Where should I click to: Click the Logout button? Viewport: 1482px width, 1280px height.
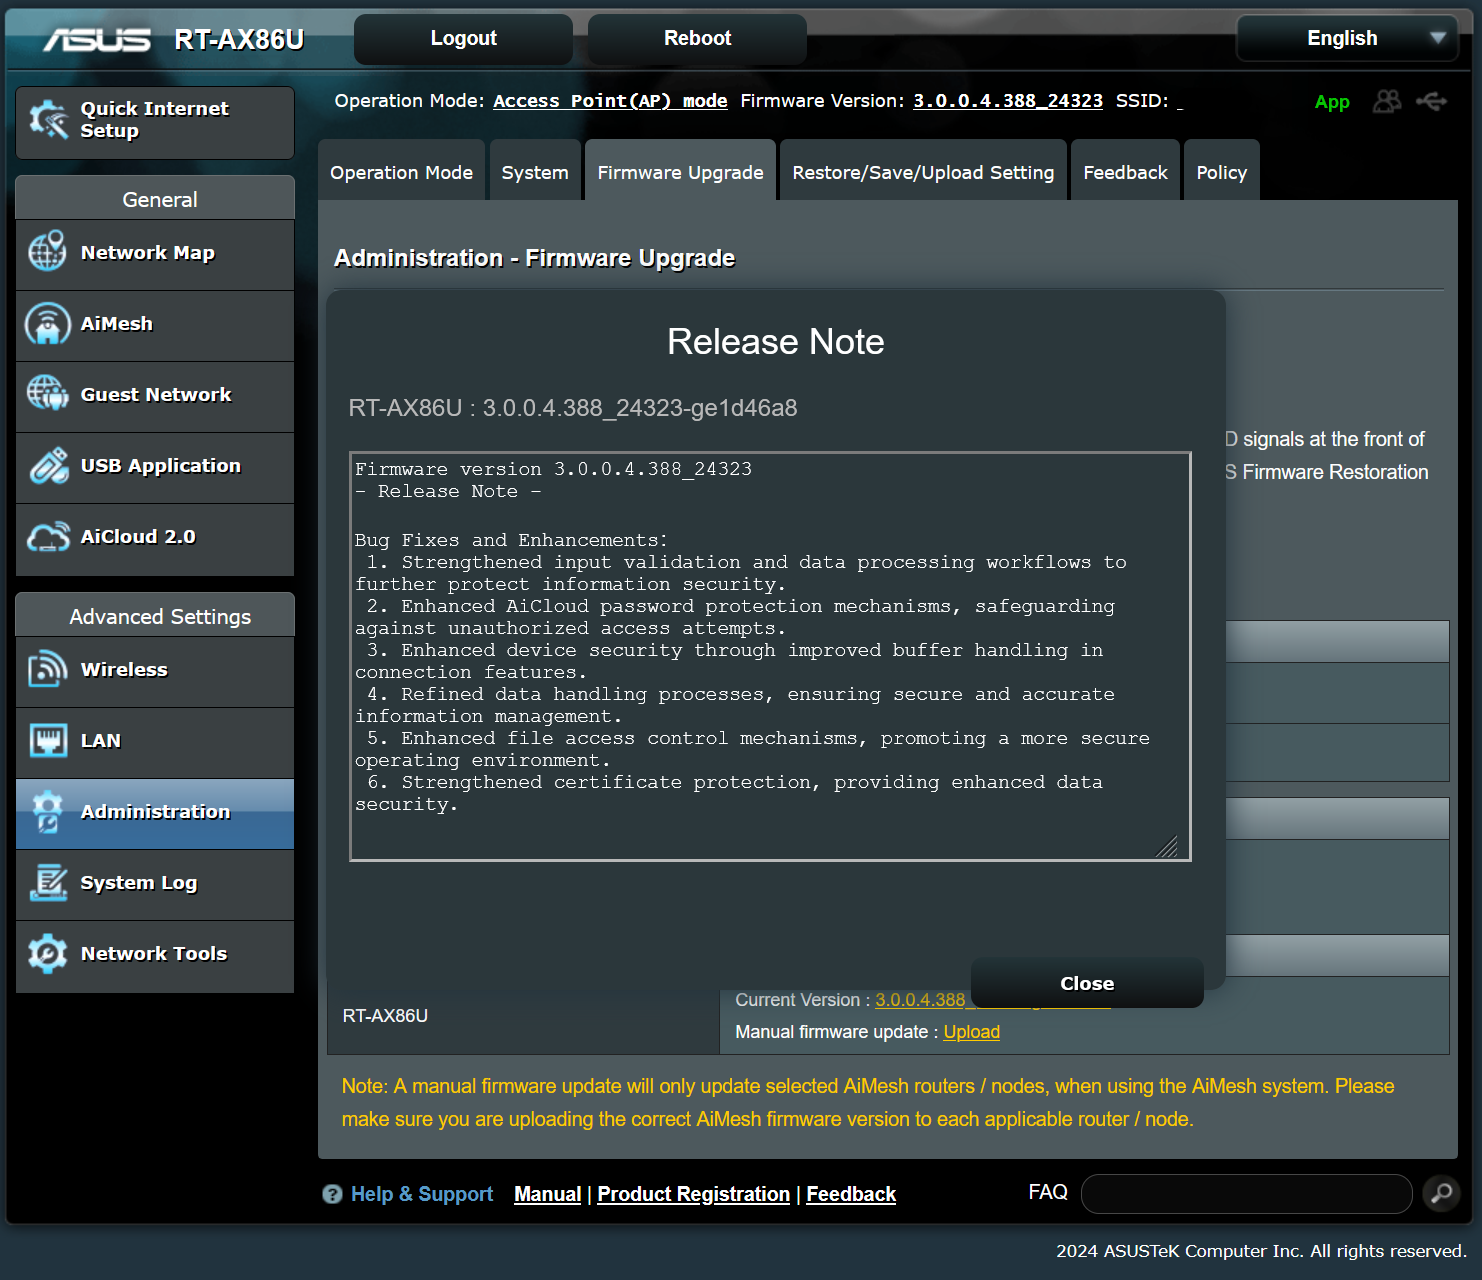[x=463, y=38]
